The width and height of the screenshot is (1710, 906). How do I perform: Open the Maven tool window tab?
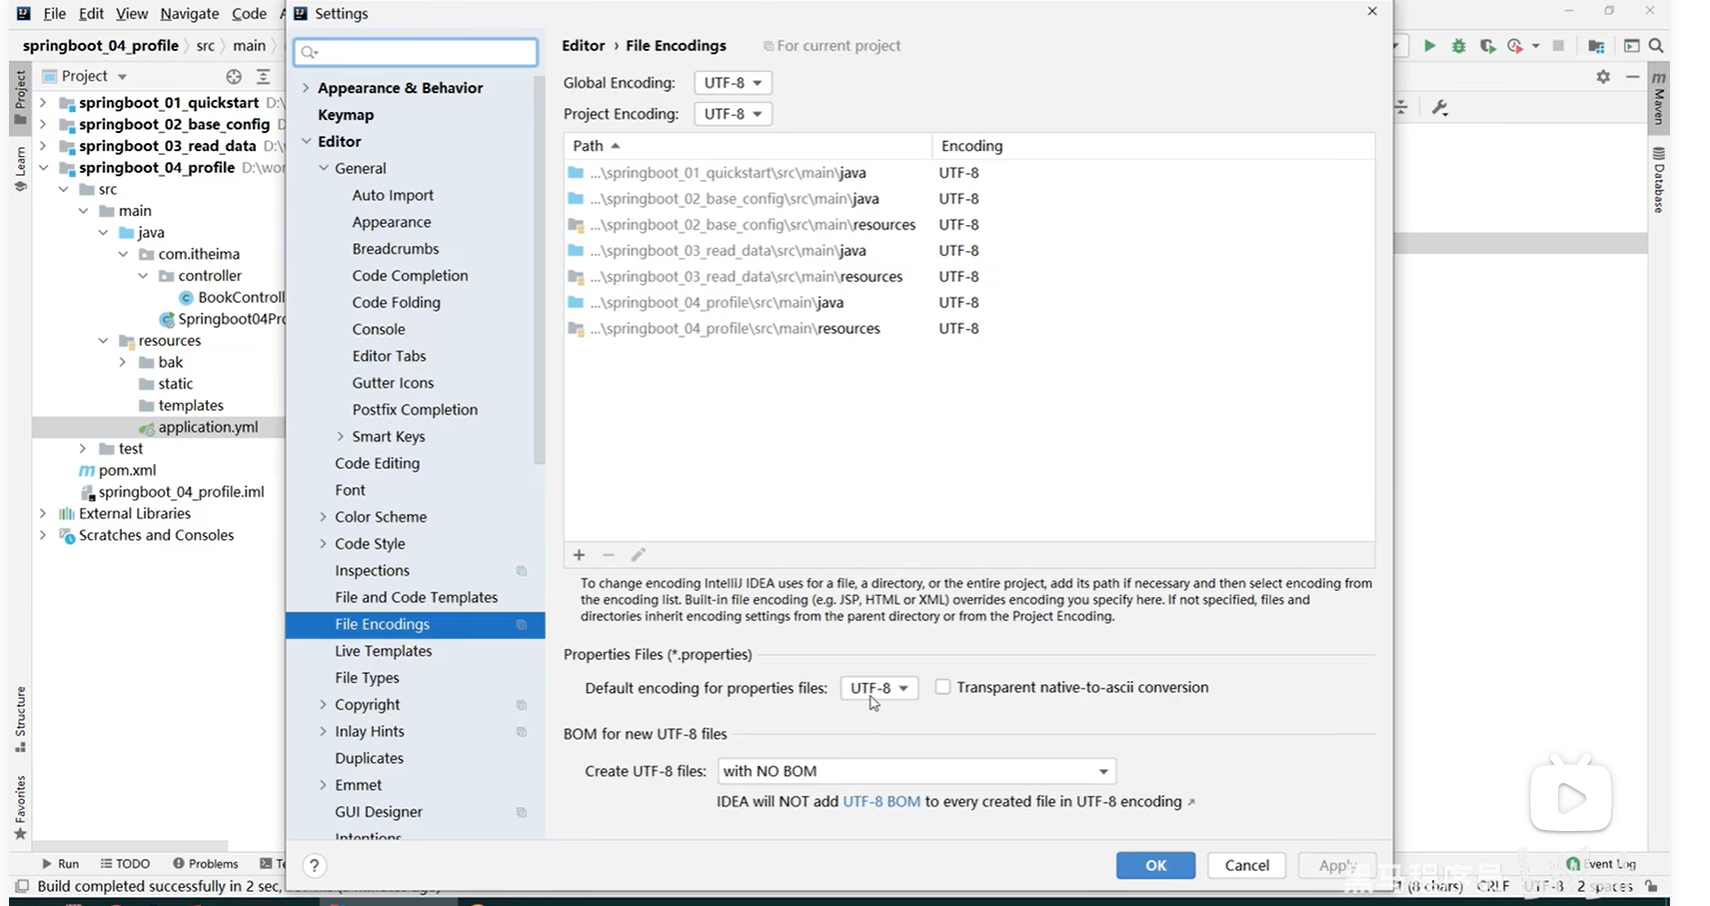click(1659, 97)
